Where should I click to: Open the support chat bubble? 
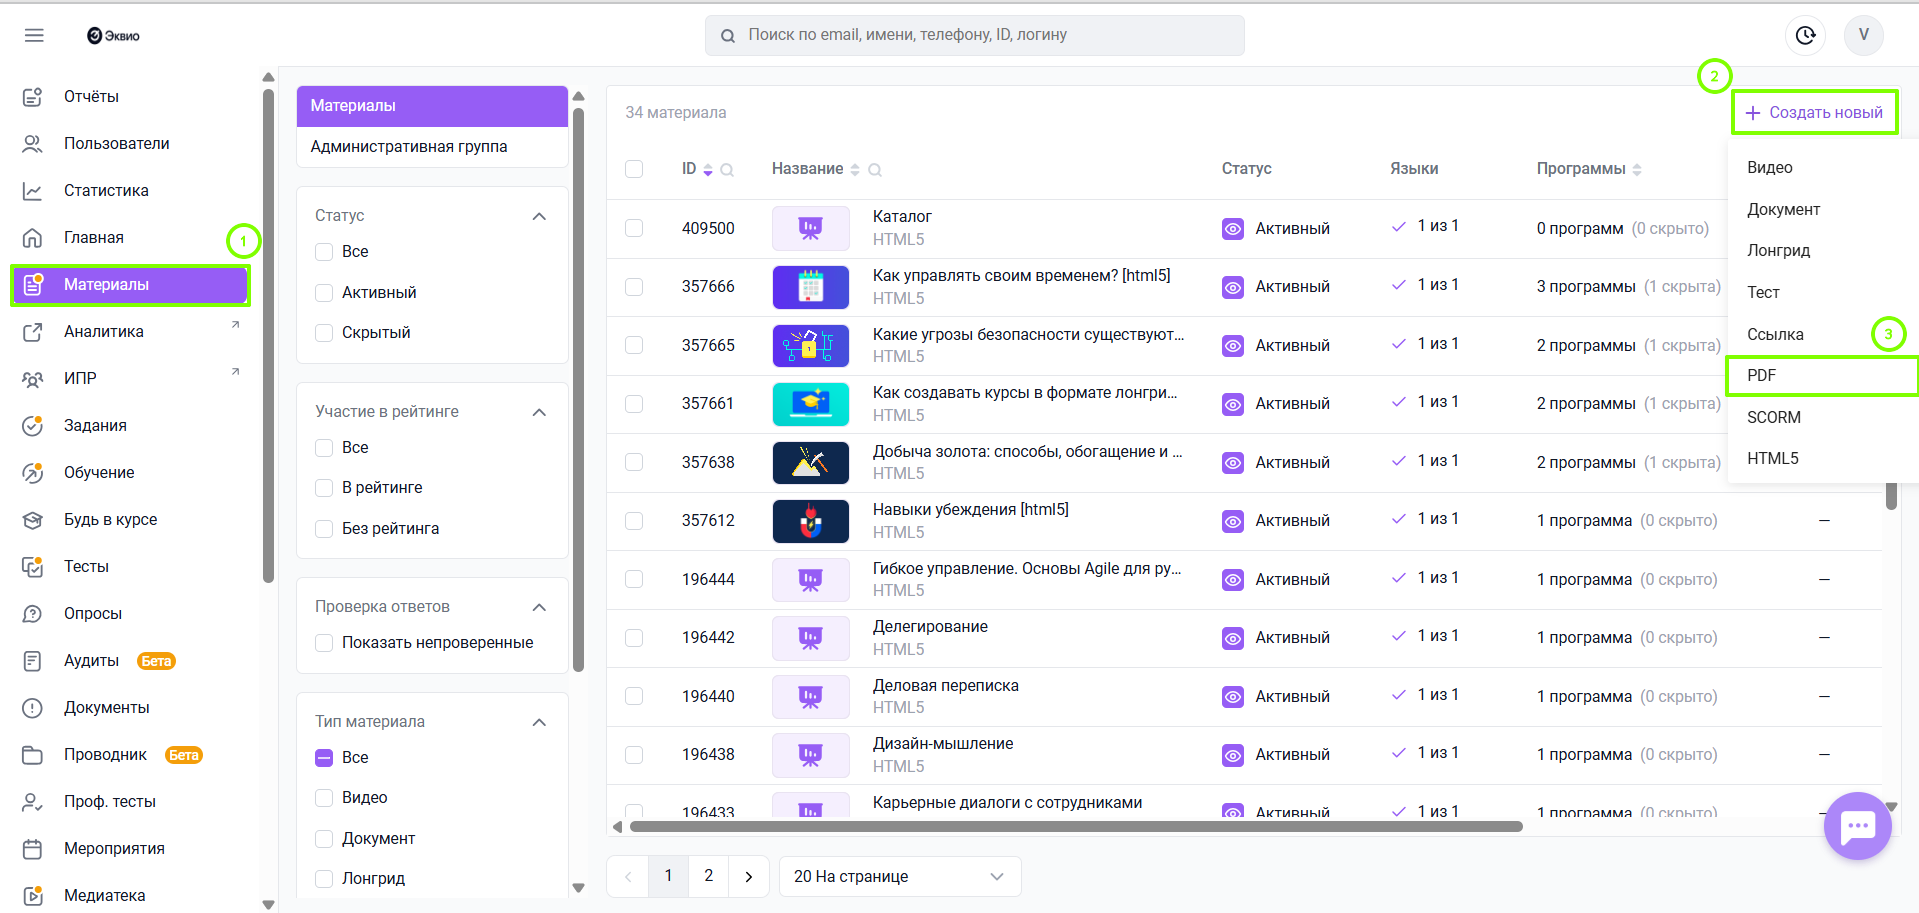[1857, 826]
